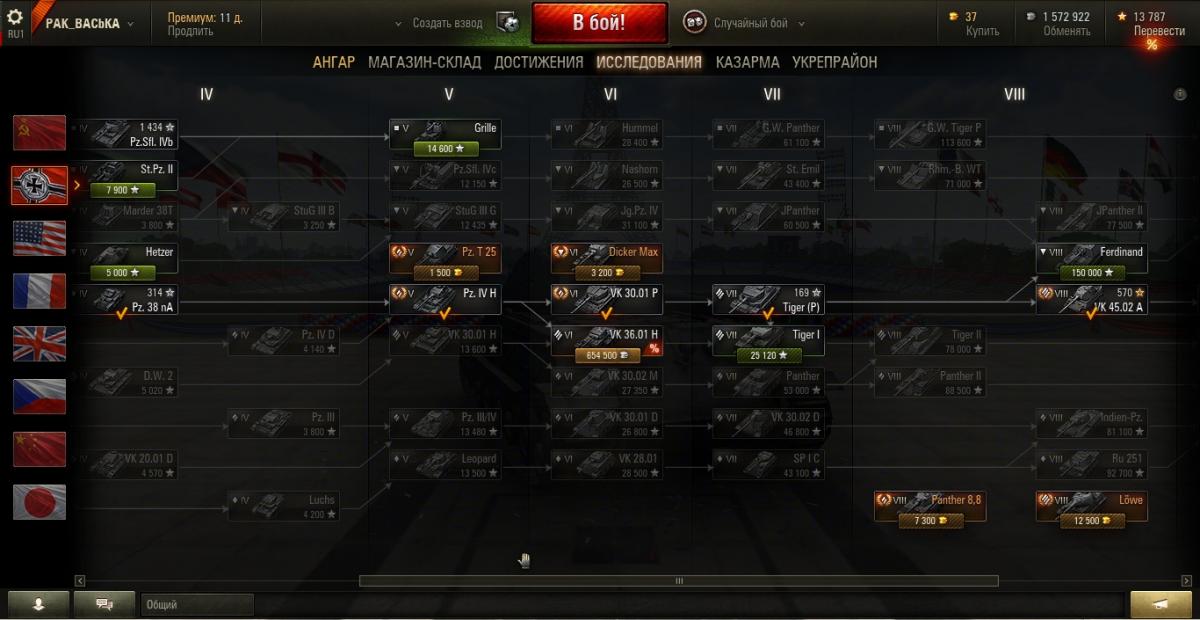Screen dimensions: 1200x620
Task: Open the РАК_ВАСЬКА account dropdown
Action: pos(90,23)
